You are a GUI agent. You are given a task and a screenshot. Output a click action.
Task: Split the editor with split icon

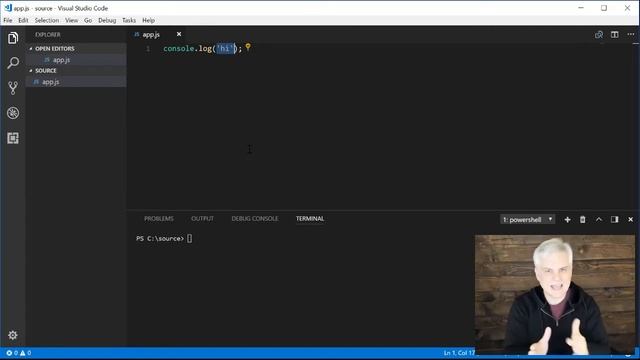point(615,35)
